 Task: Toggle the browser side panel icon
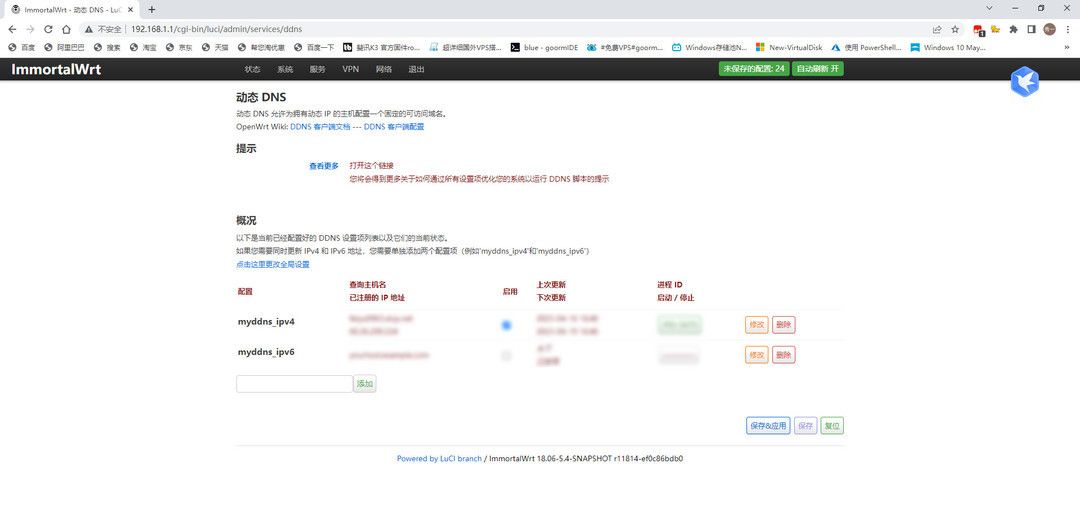1032,30
